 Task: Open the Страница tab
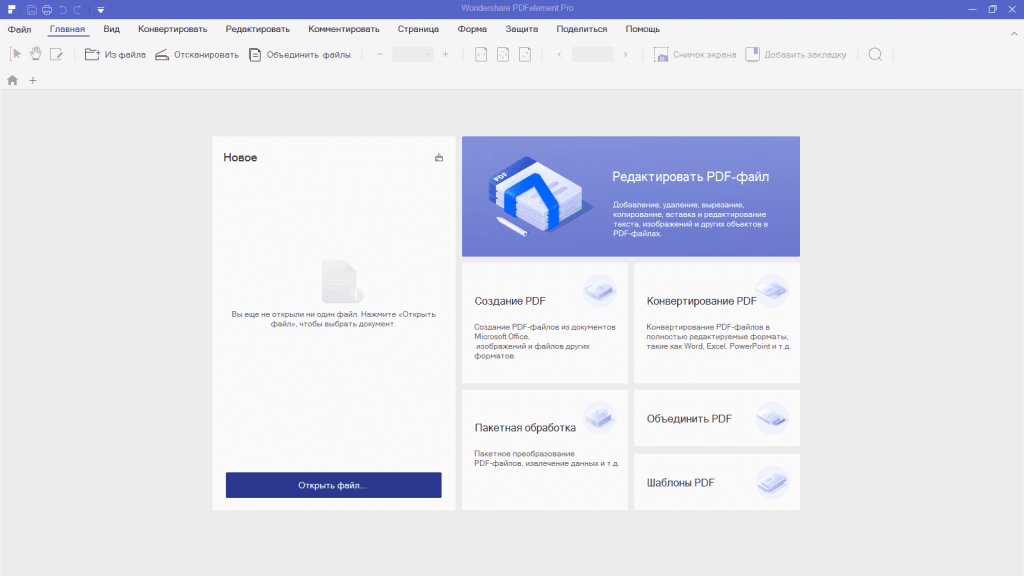coord(418,29)
